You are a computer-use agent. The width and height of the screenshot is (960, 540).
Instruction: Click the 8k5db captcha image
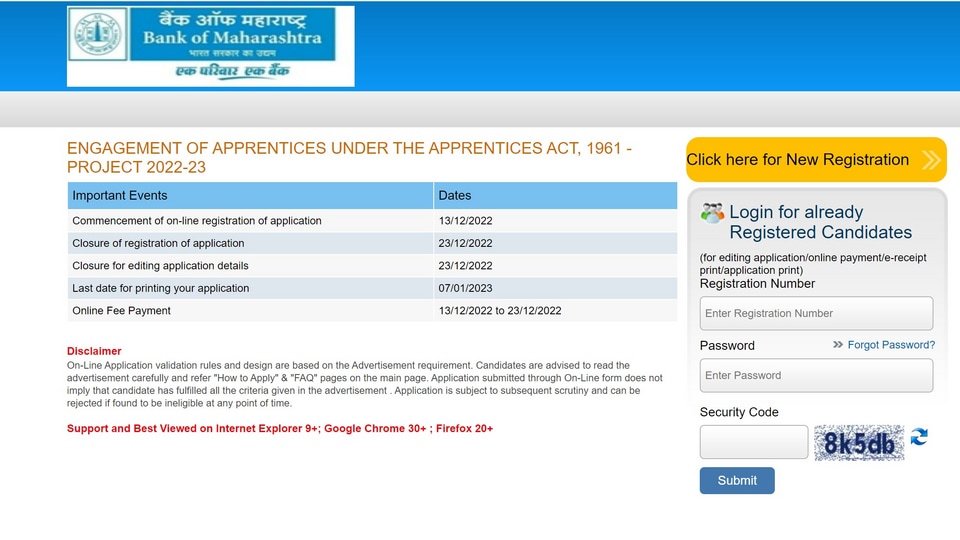point(859,443)
